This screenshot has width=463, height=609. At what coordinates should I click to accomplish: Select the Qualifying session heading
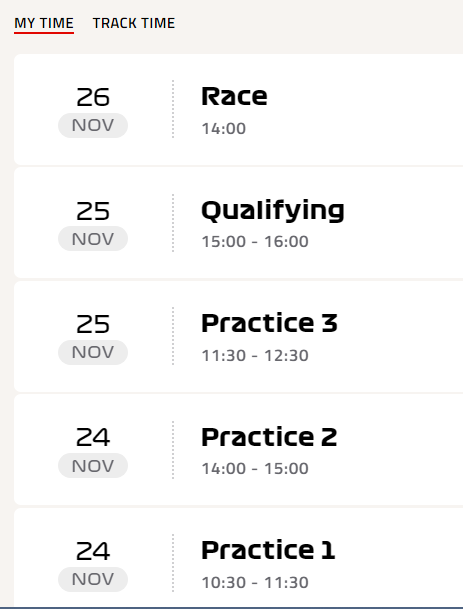(x=273, y=211)
